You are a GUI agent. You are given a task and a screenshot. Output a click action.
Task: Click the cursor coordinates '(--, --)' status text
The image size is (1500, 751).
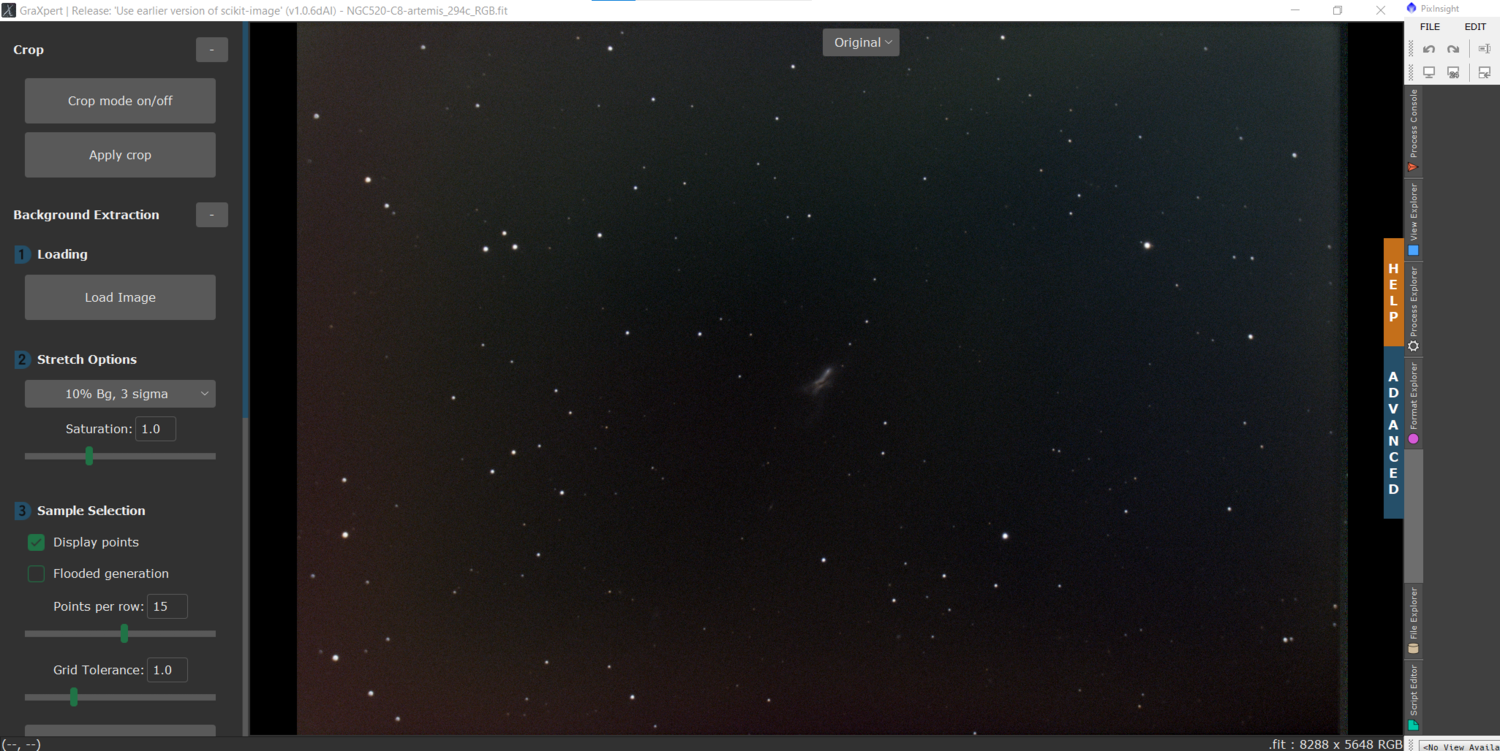21,744
